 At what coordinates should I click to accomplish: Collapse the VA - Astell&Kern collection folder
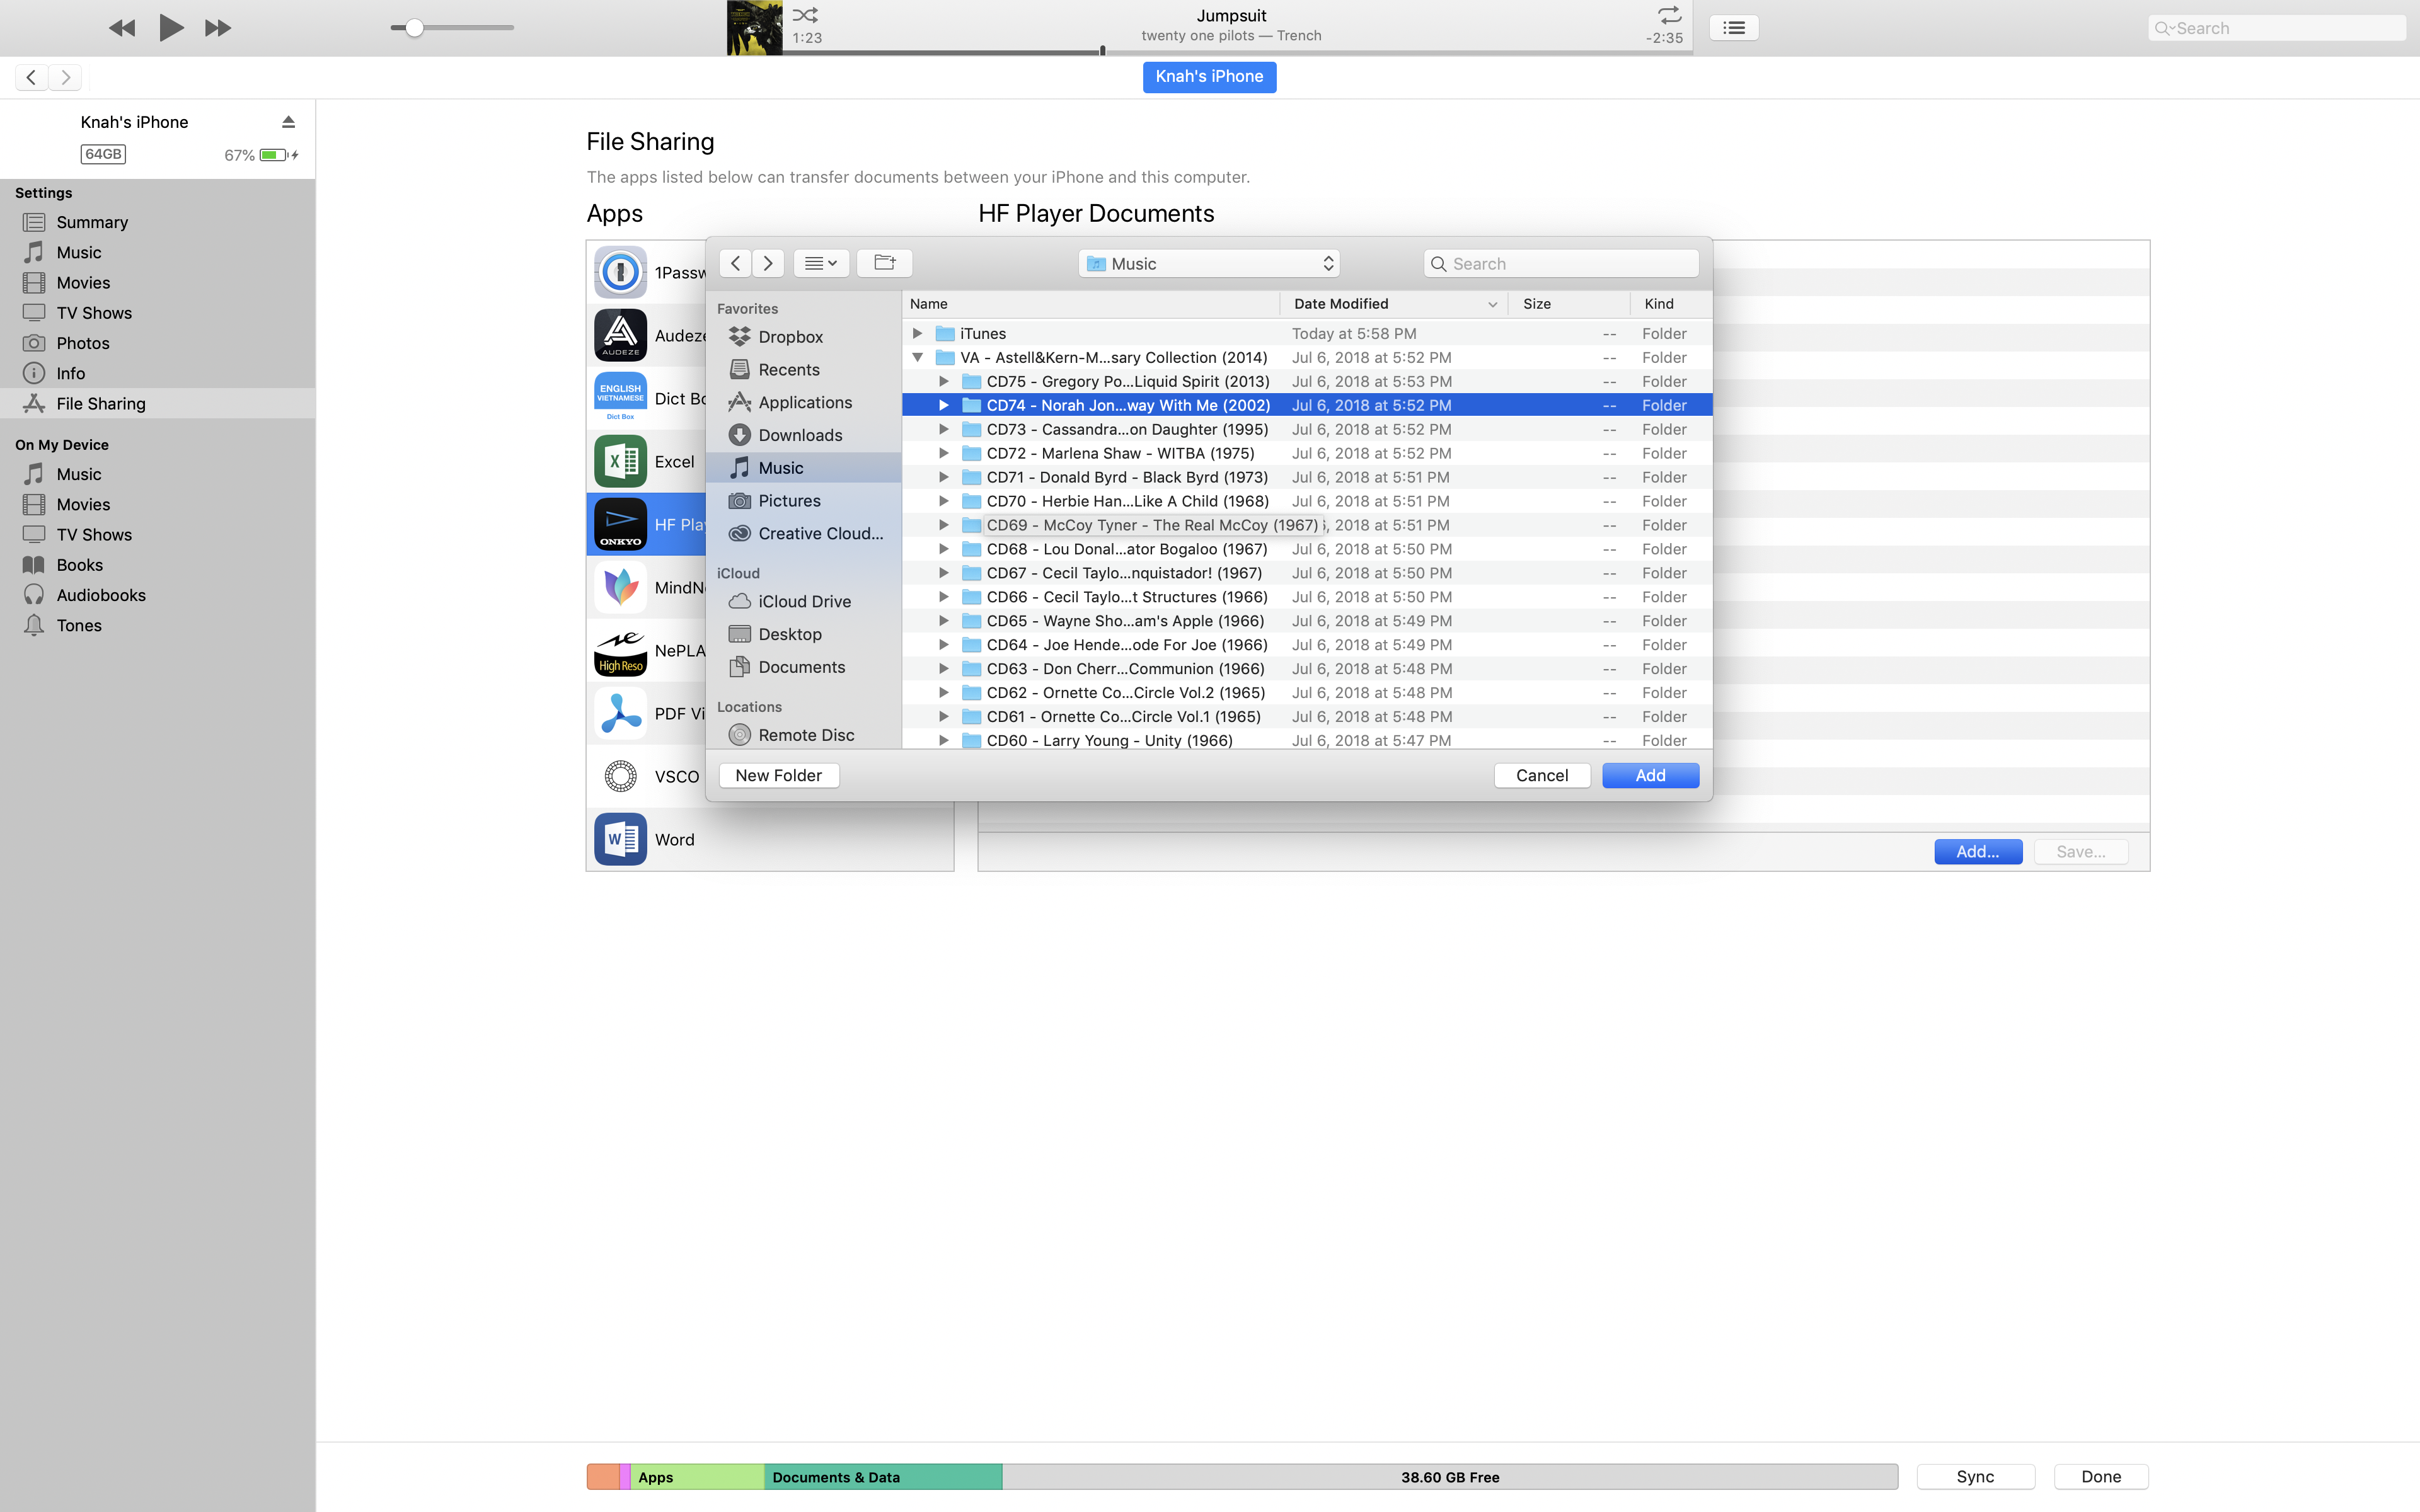(x=917, y=357)
